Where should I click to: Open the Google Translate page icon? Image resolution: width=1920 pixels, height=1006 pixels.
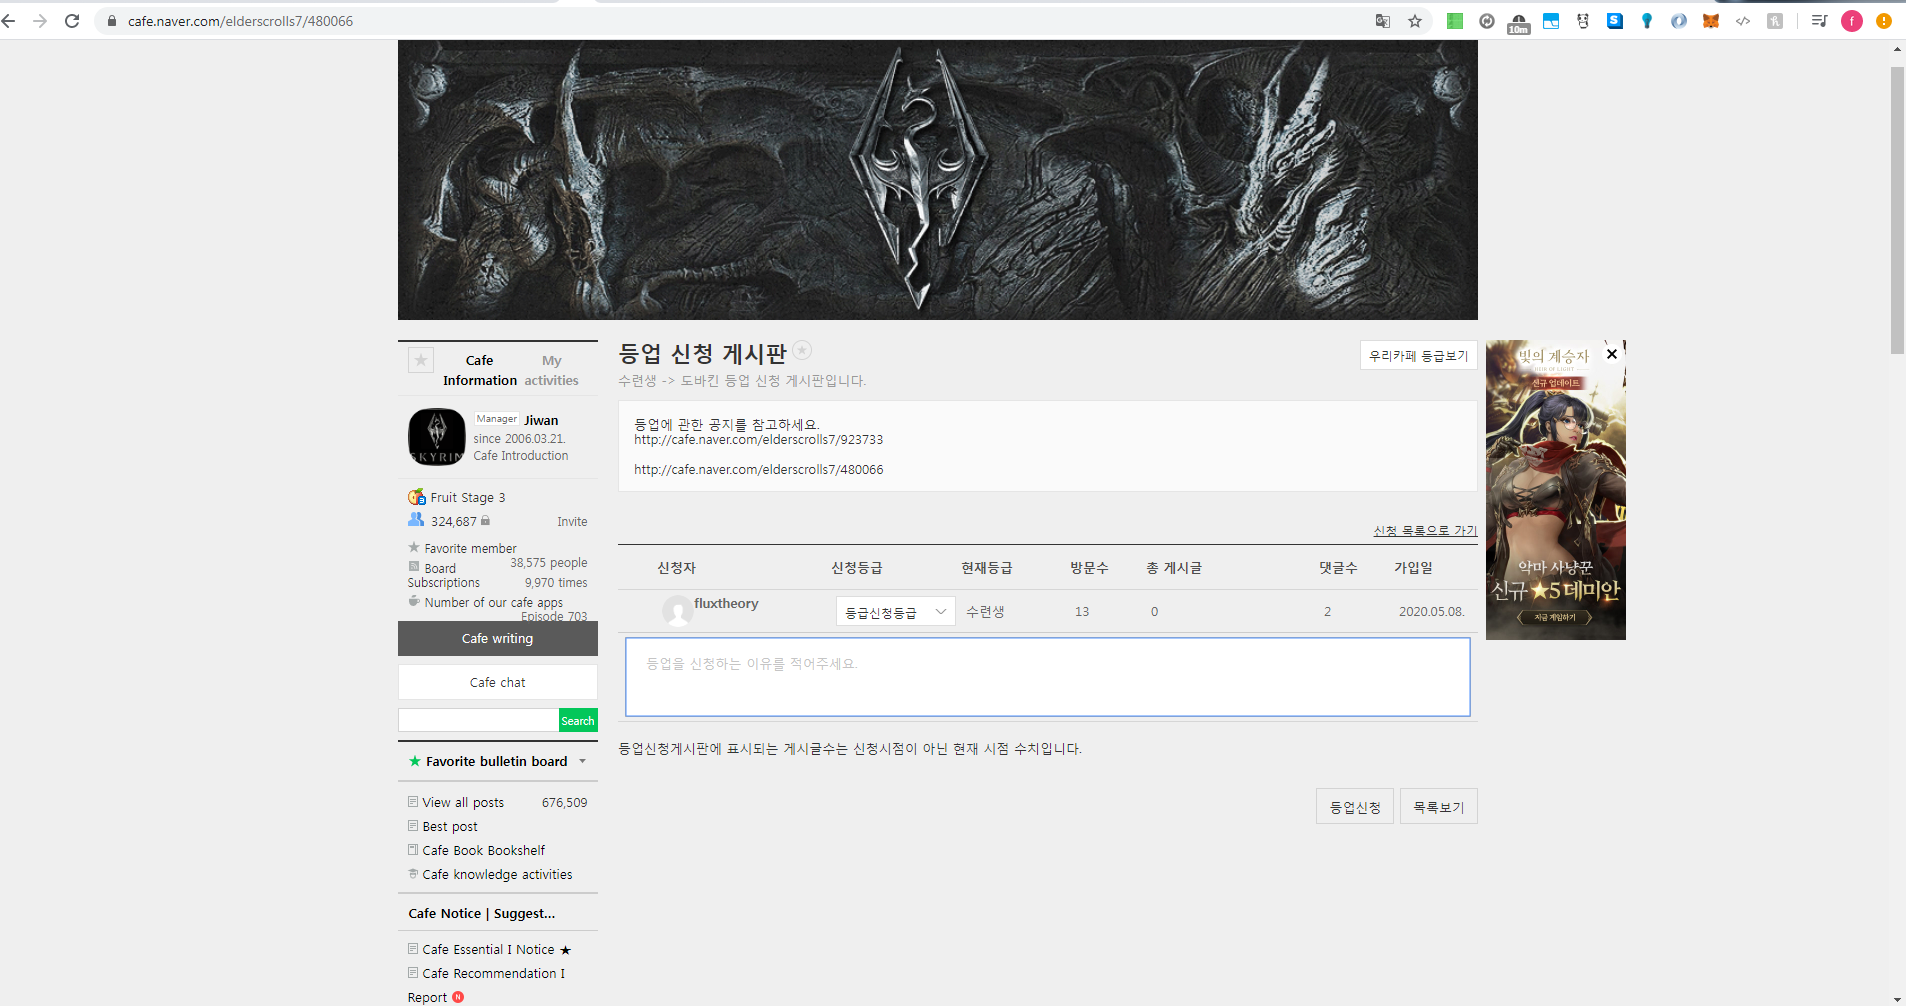pyautogui.click(x=1383, y=21)
